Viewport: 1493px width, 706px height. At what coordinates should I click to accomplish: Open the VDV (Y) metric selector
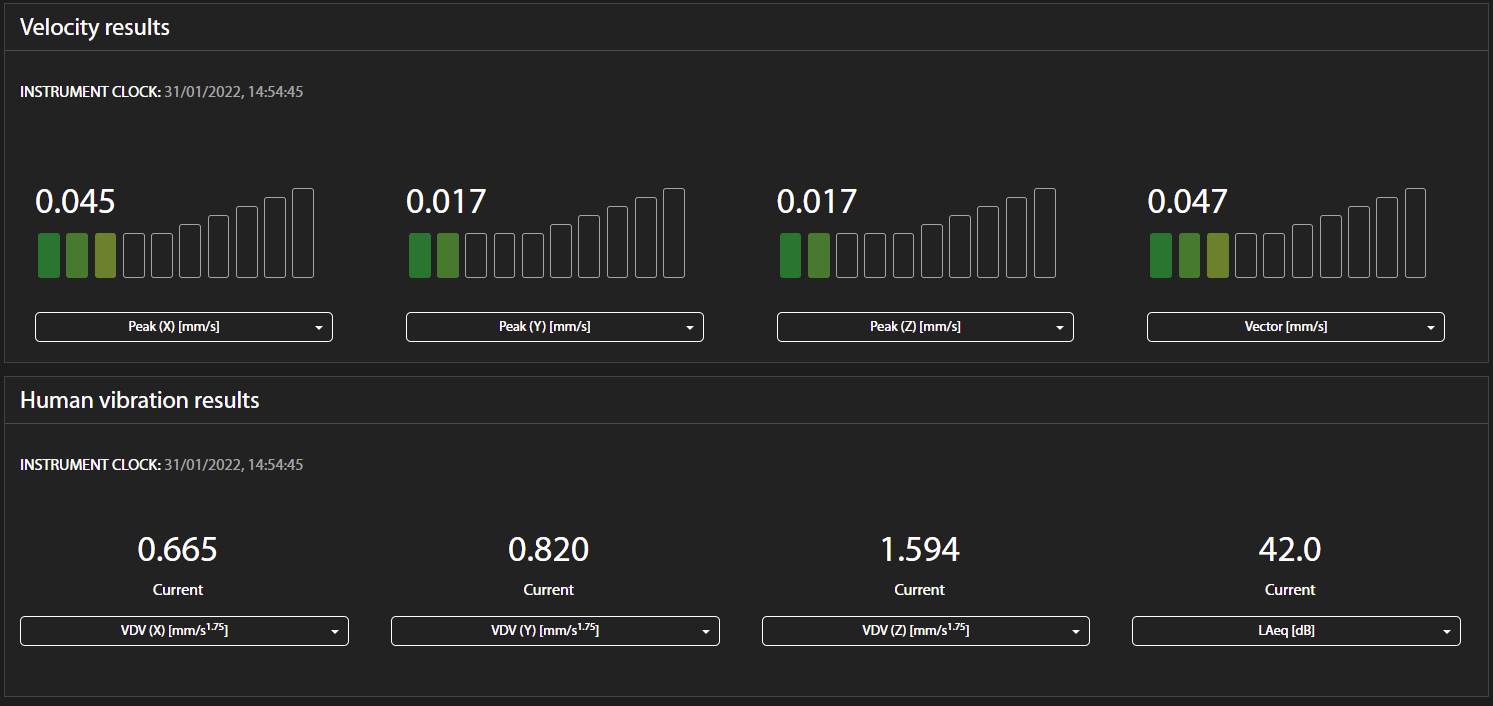tap(555, 631)
